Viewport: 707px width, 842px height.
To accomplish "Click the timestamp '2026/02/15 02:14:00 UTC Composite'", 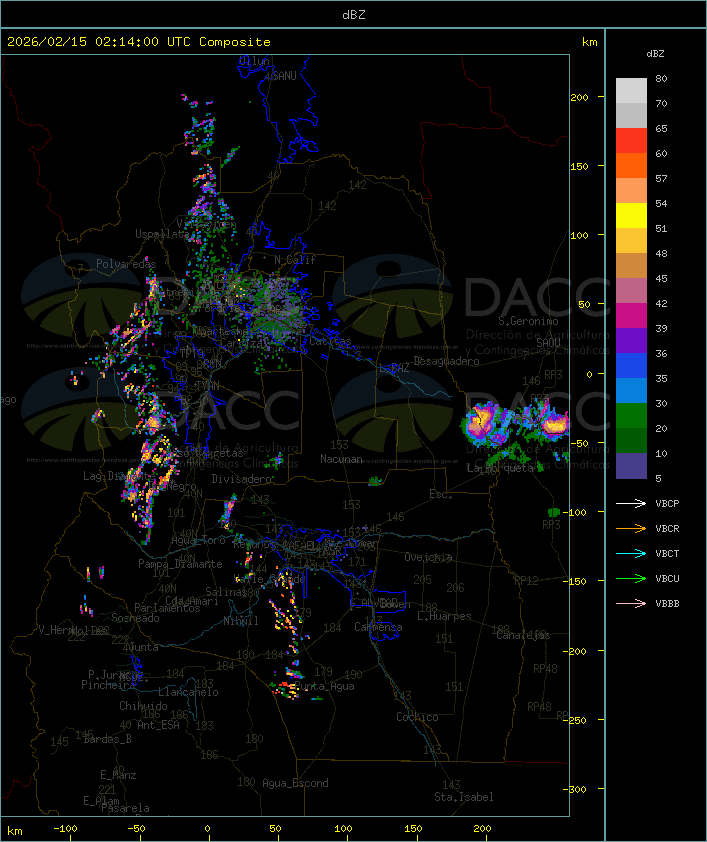I will click(139, 42).
